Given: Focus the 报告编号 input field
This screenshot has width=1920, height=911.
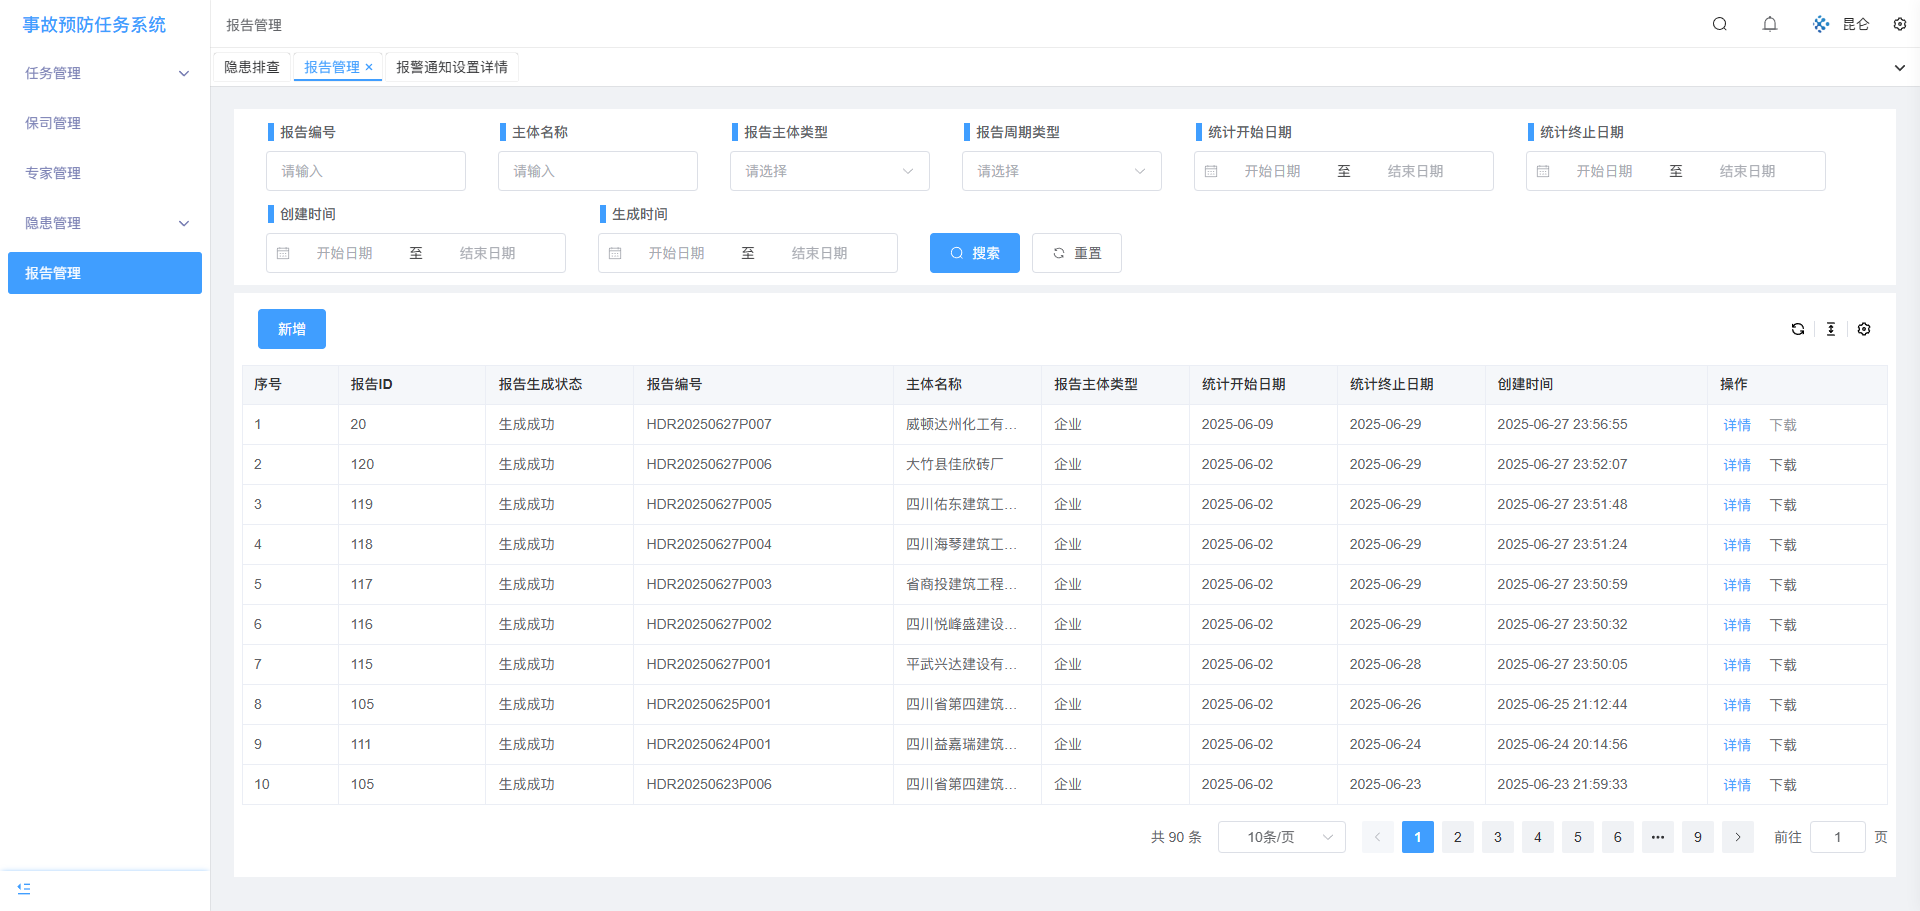Looking at the screenshot, I should point(366,171).
